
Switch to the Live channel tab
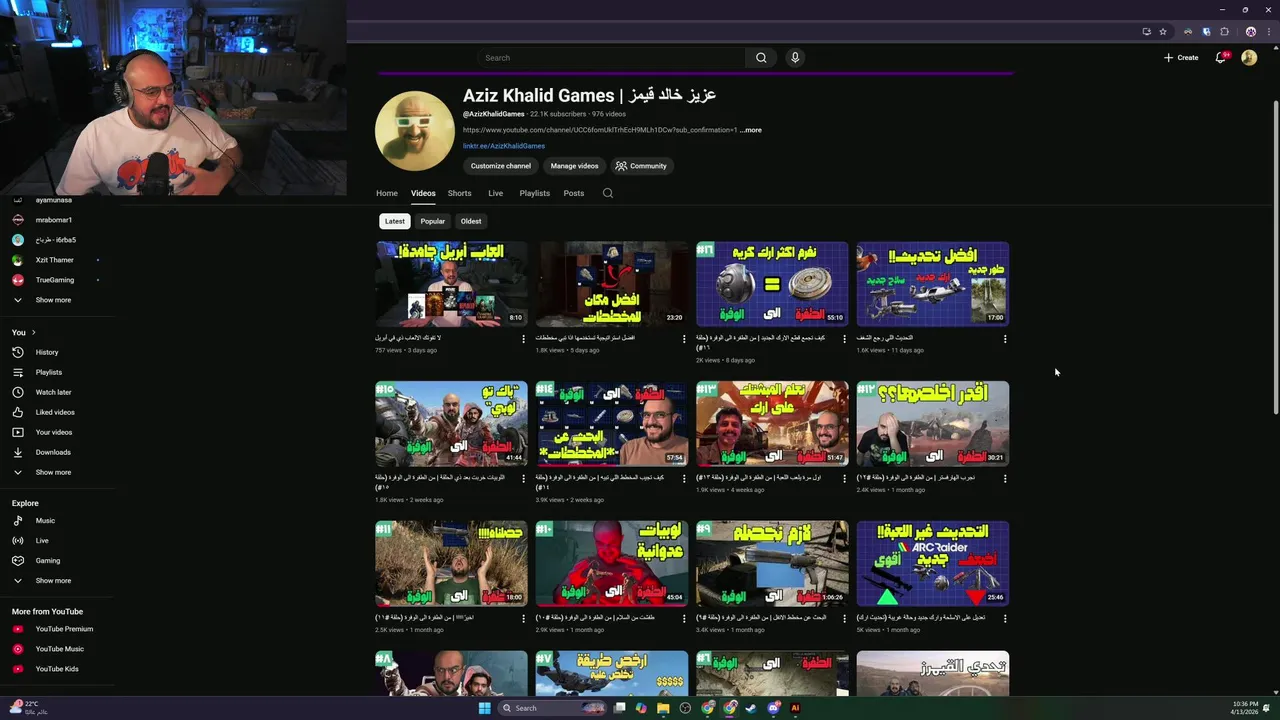click(x=495, y=193)
